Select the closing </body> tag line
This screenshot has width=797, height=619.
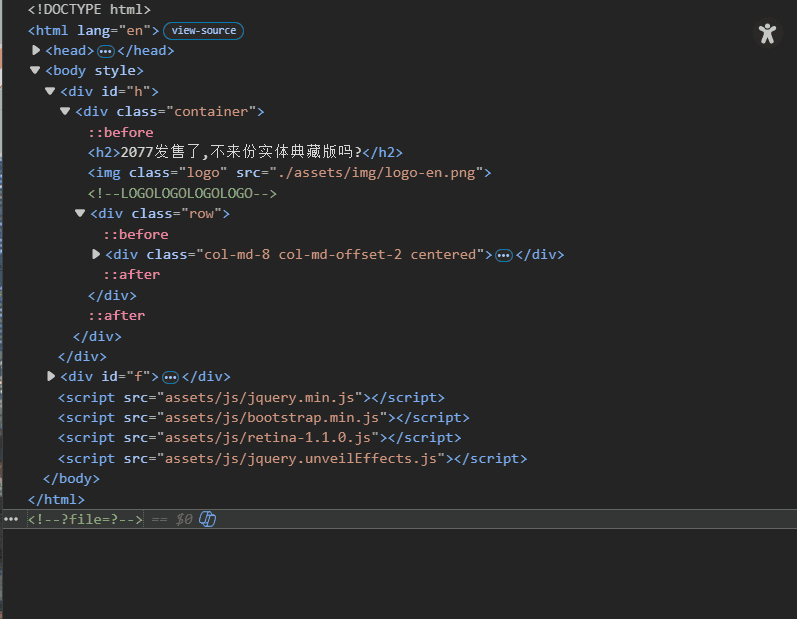(x=72, y=479)
